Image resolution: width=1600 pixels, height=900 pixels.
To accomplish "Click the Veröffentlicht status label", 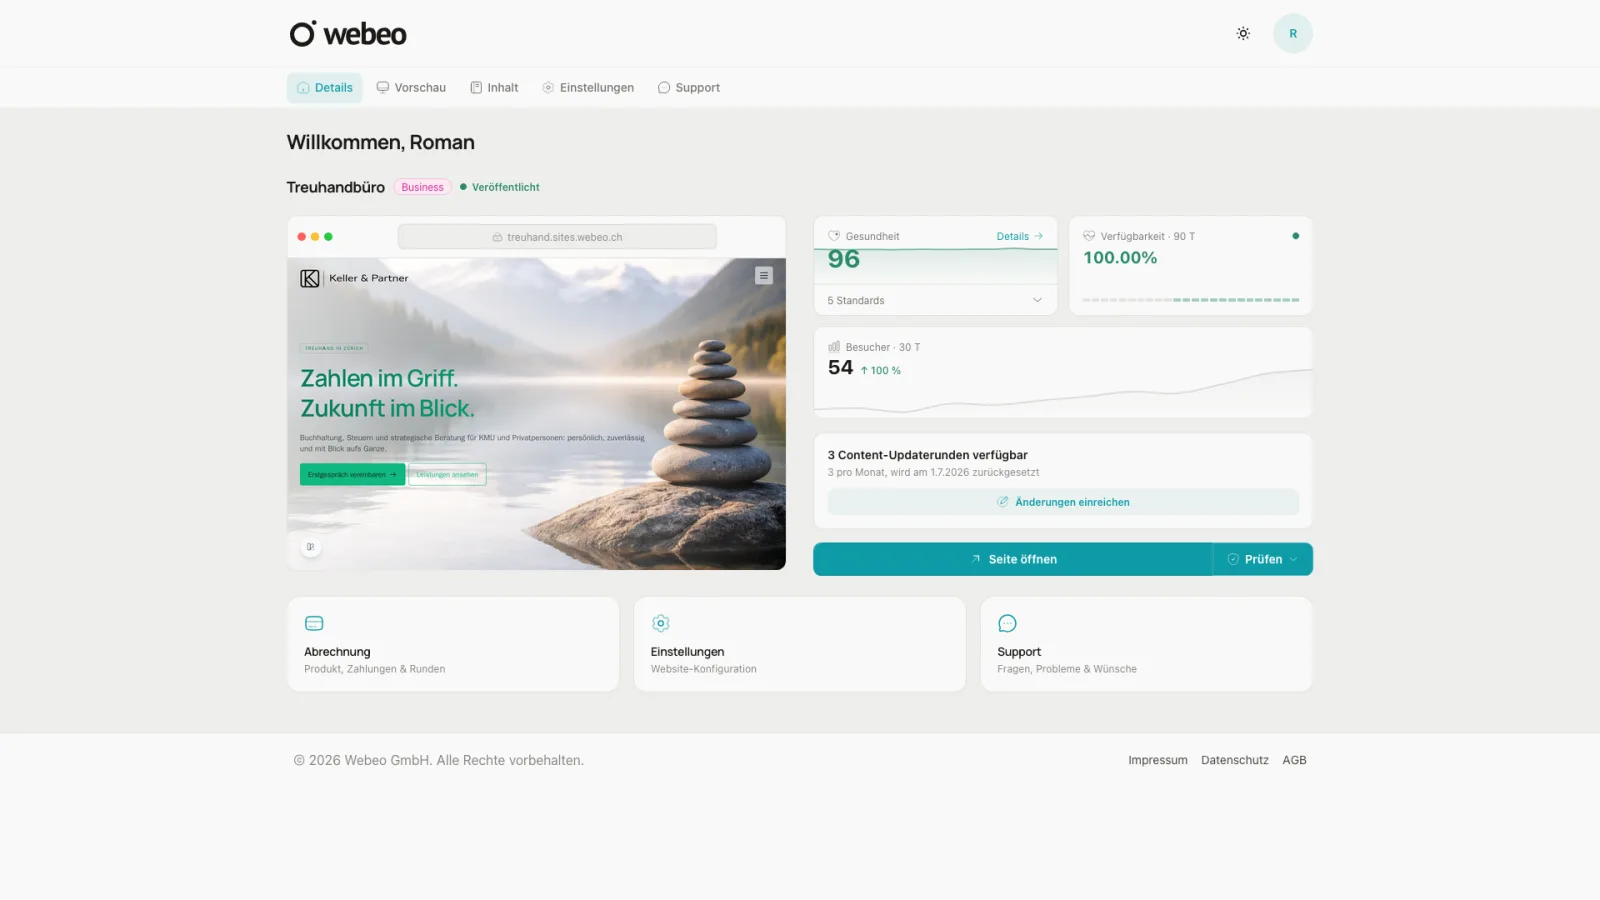I will point(500,187).
